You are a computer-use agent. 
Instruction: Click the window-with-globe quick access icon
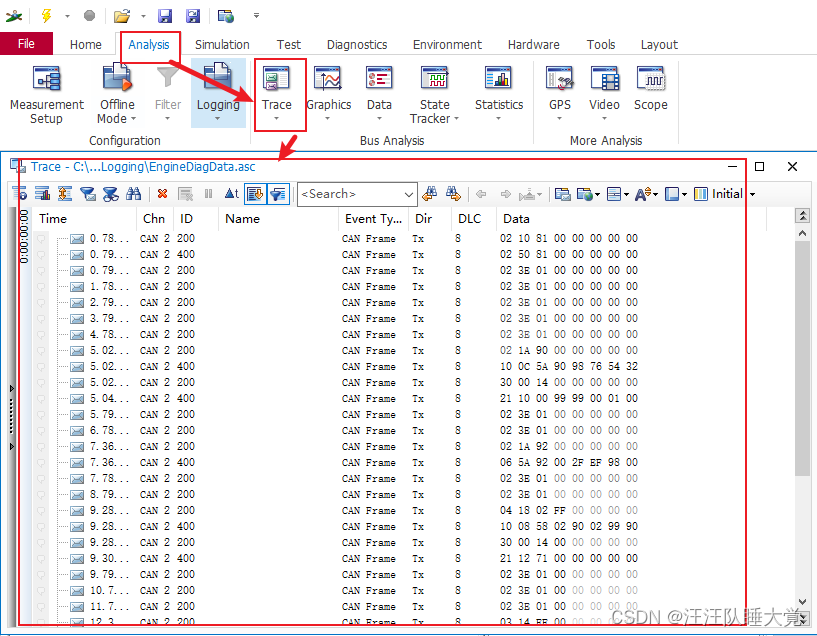226,16
